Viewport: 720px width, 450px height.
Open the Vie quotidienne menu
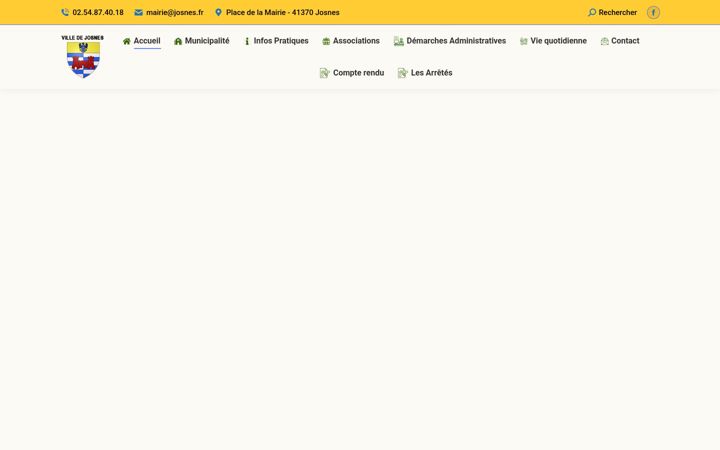(x=558, y=41)
